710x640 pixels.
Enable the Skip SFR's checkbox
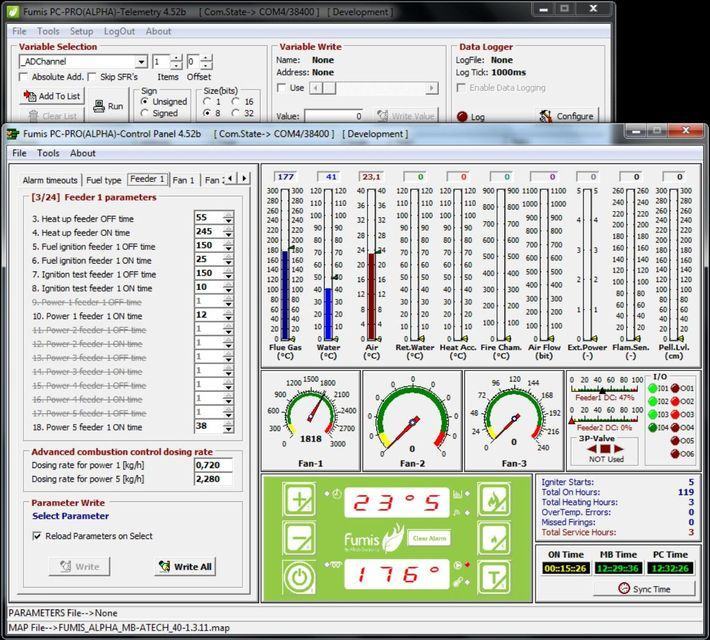pyautogui.click(x=92, y=77)
